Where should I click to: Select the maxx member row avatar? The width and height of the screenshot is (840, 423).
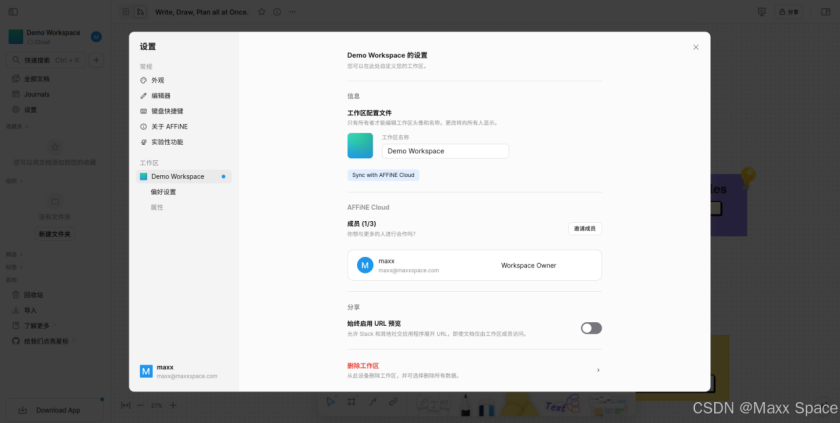coord(365,265)
